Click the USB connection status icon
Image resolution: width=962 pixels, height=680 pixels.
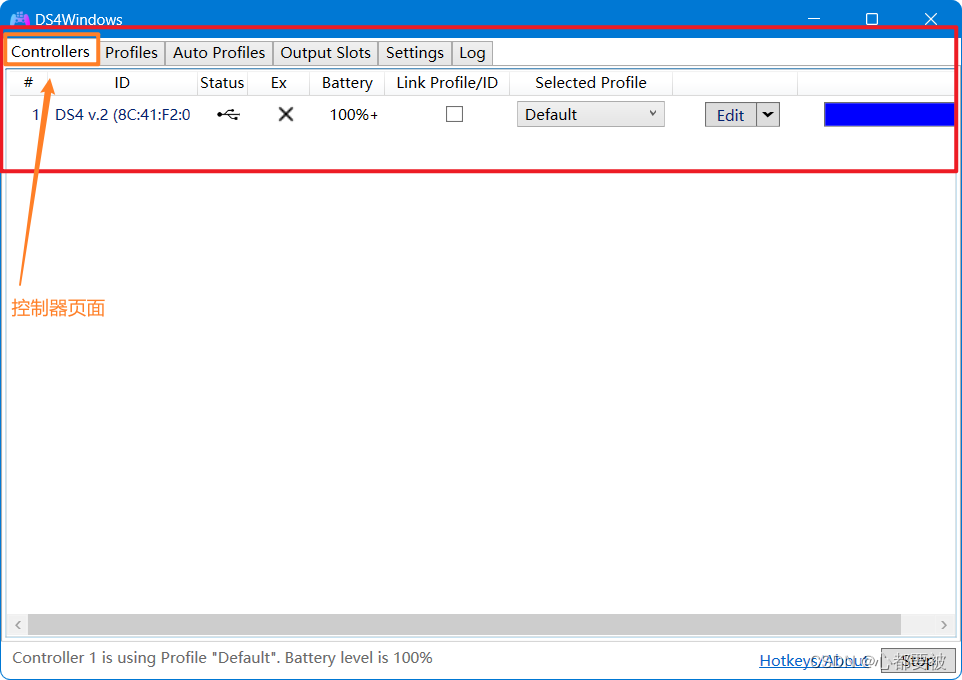click(x=228, y=114)
